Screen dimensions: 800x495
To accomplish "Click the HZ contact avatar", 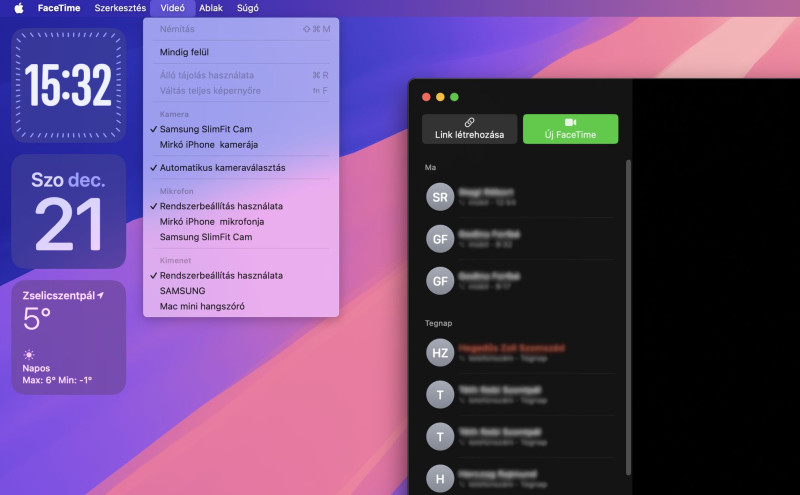I will tap(440, 353).
